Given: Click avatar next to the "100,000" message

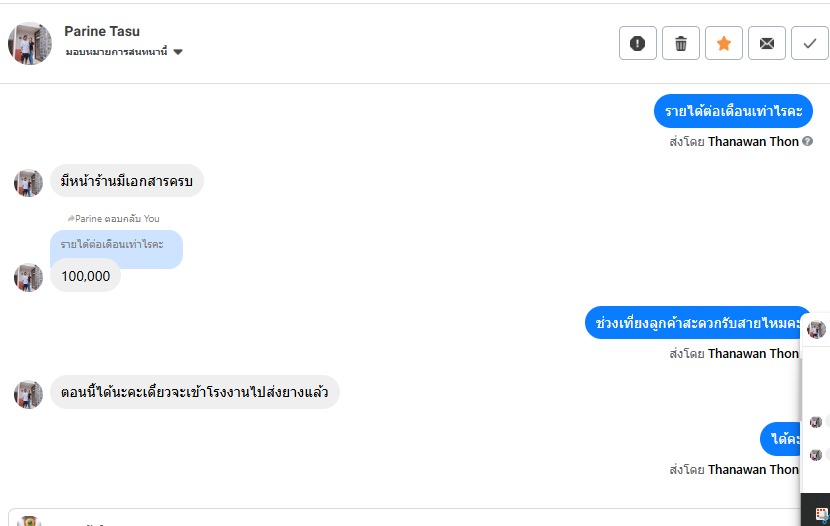Looking at the screenshot, I should tap(28, 277).
